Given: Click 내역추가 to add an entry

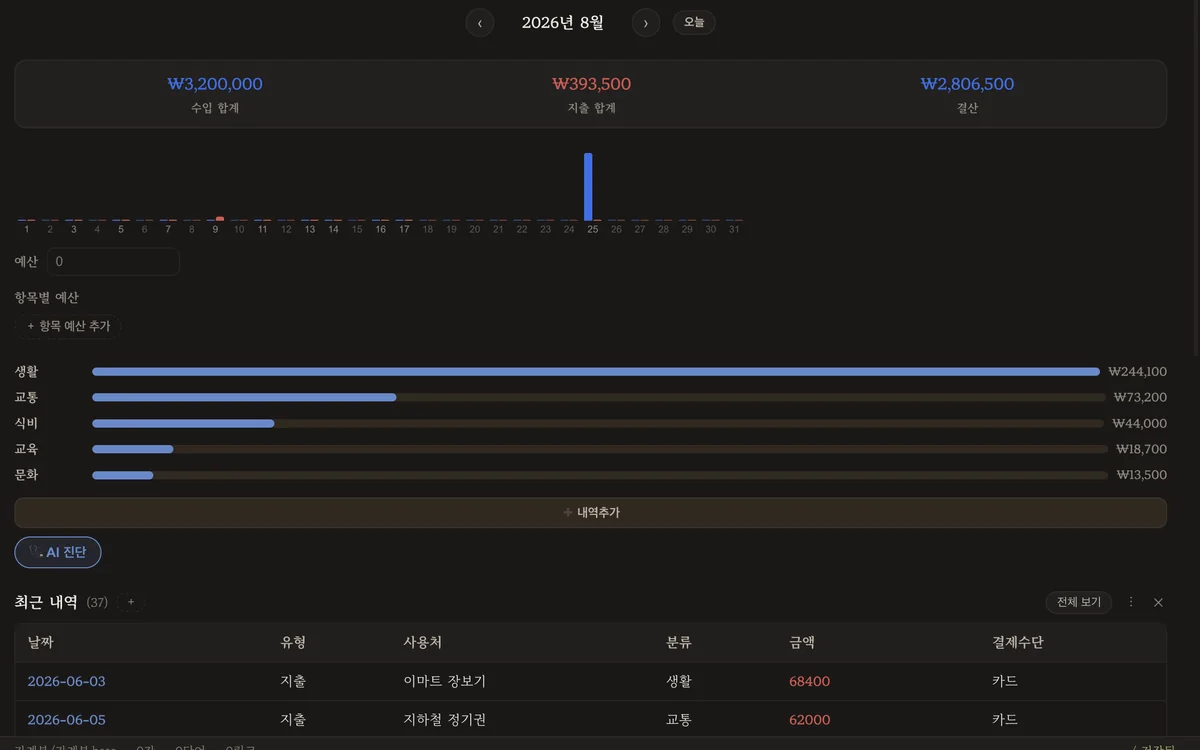Looking at the screenshot, I should (590, 512).
